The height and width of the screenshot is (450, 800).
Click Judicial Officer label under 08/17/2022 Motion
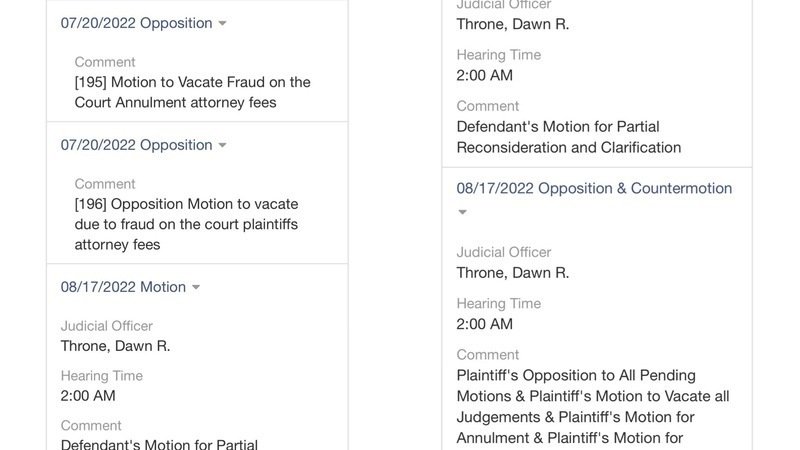coord(106,326)
